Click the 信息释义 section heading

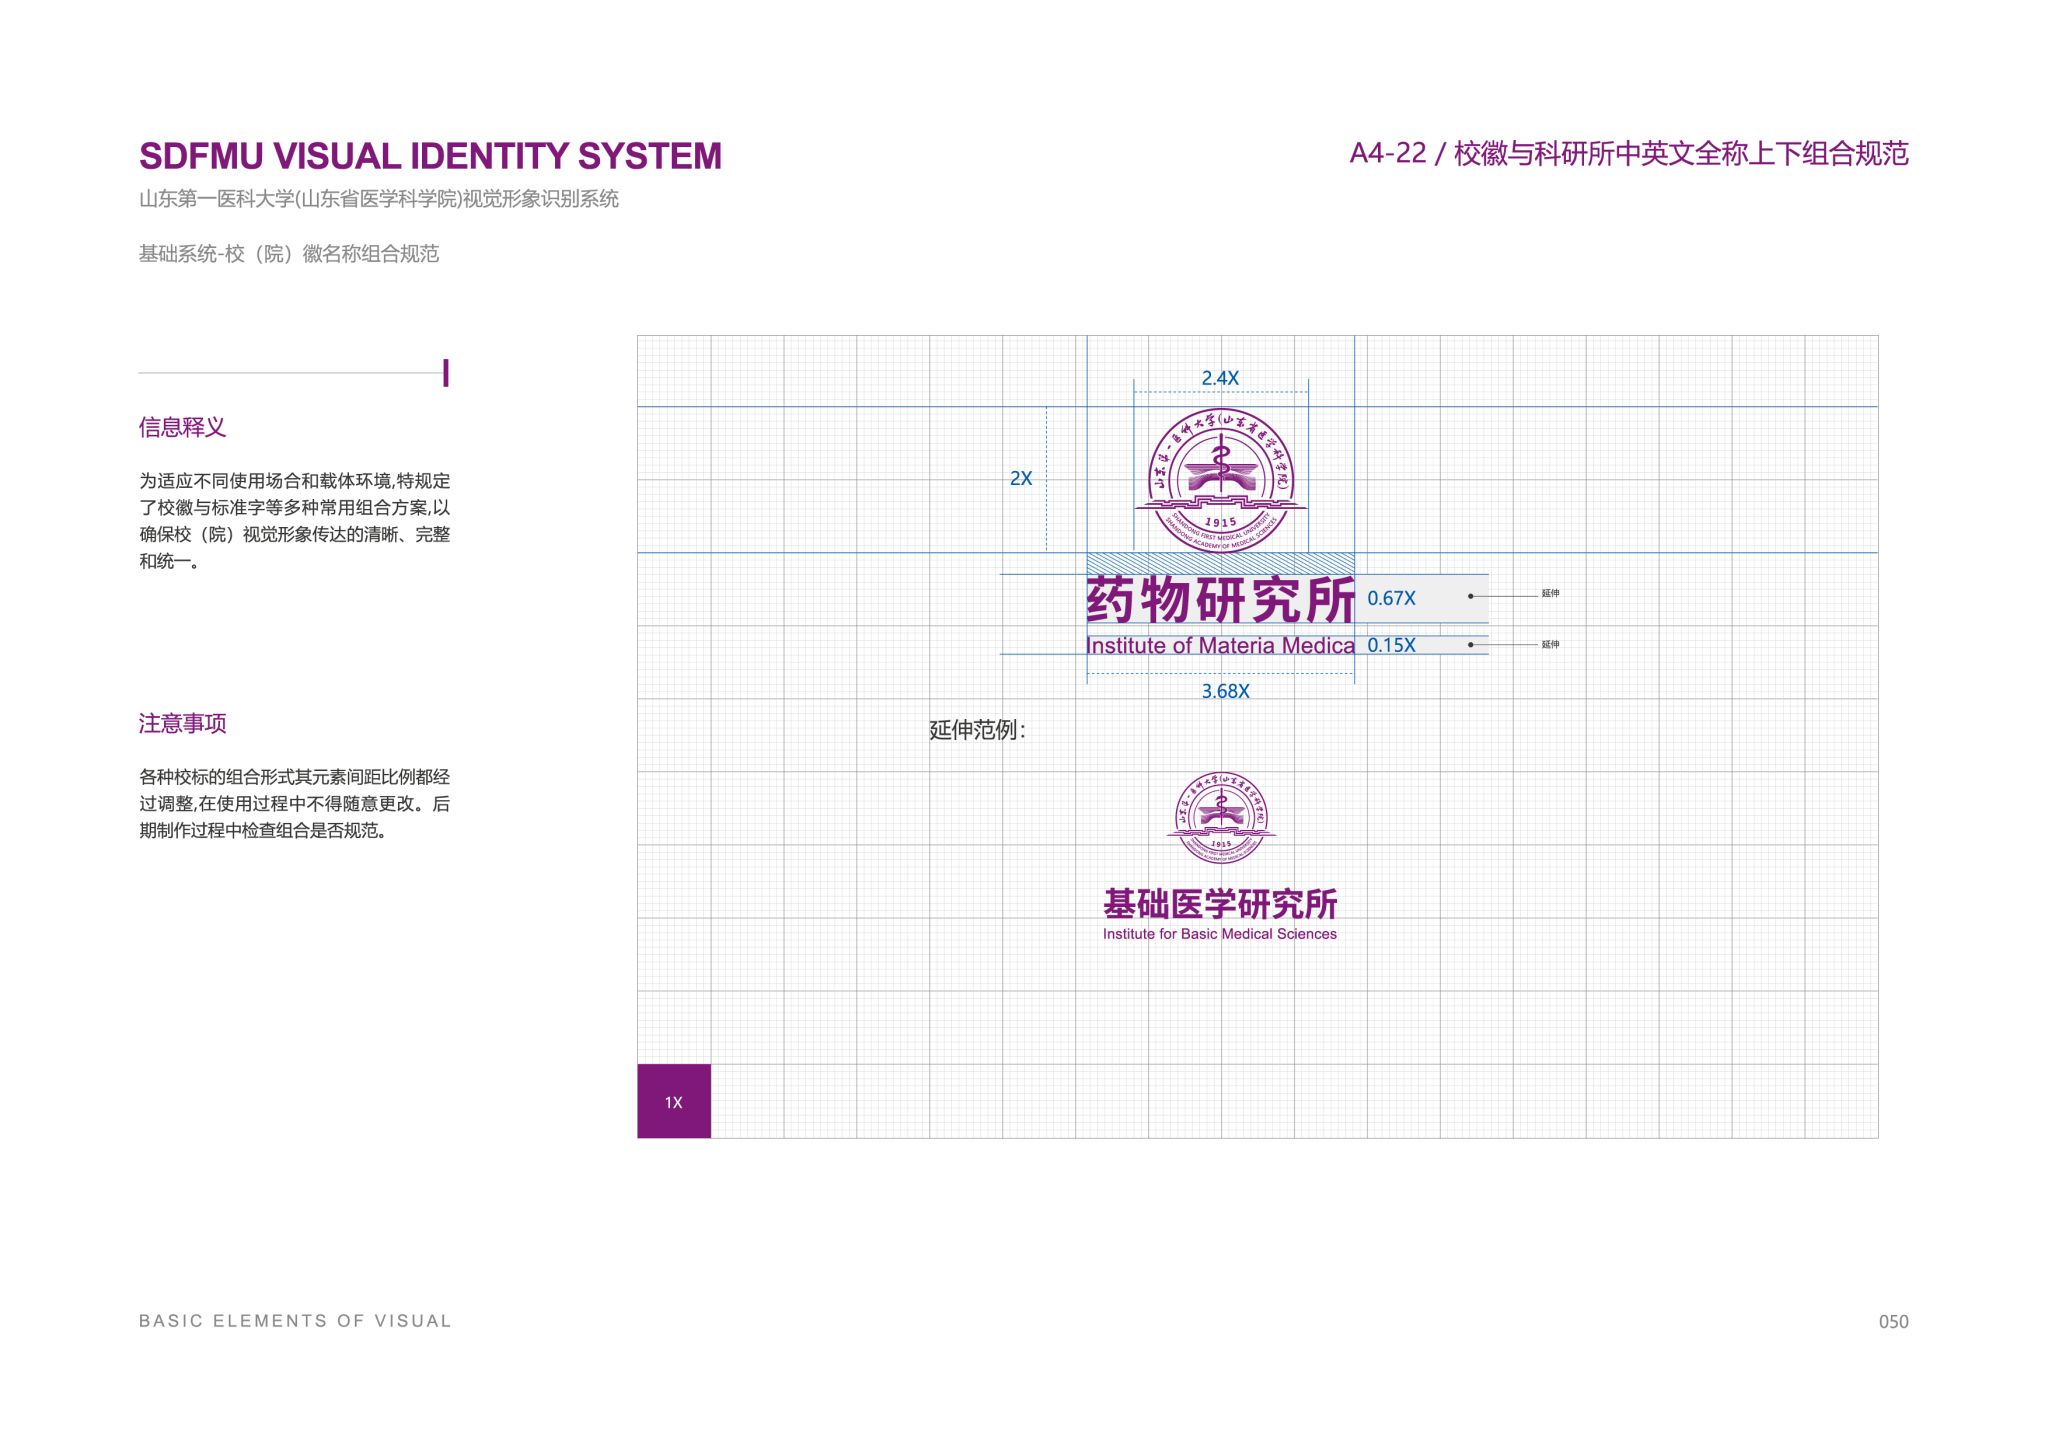[182, 427]
